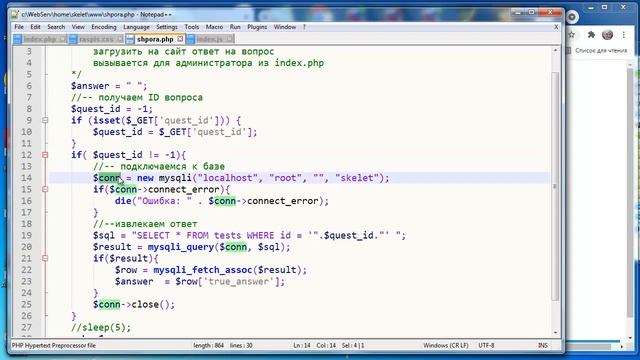Open the View menu
This screenshot has height=360, width=640.
coord(78,27)
